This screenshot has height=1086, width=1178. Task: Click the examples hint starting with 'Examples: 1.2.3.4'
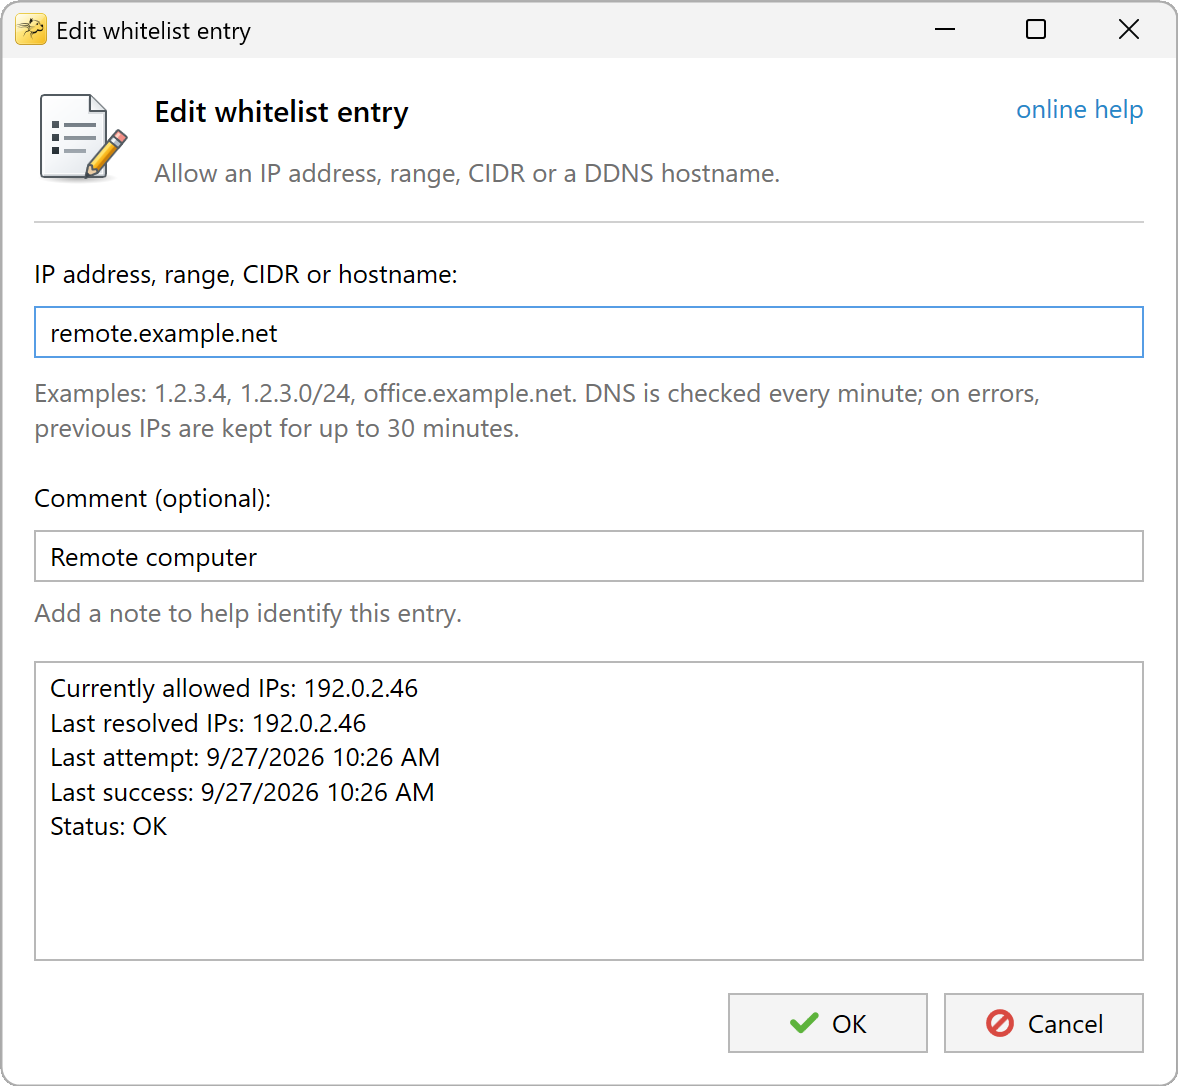[x=537, y=411]
